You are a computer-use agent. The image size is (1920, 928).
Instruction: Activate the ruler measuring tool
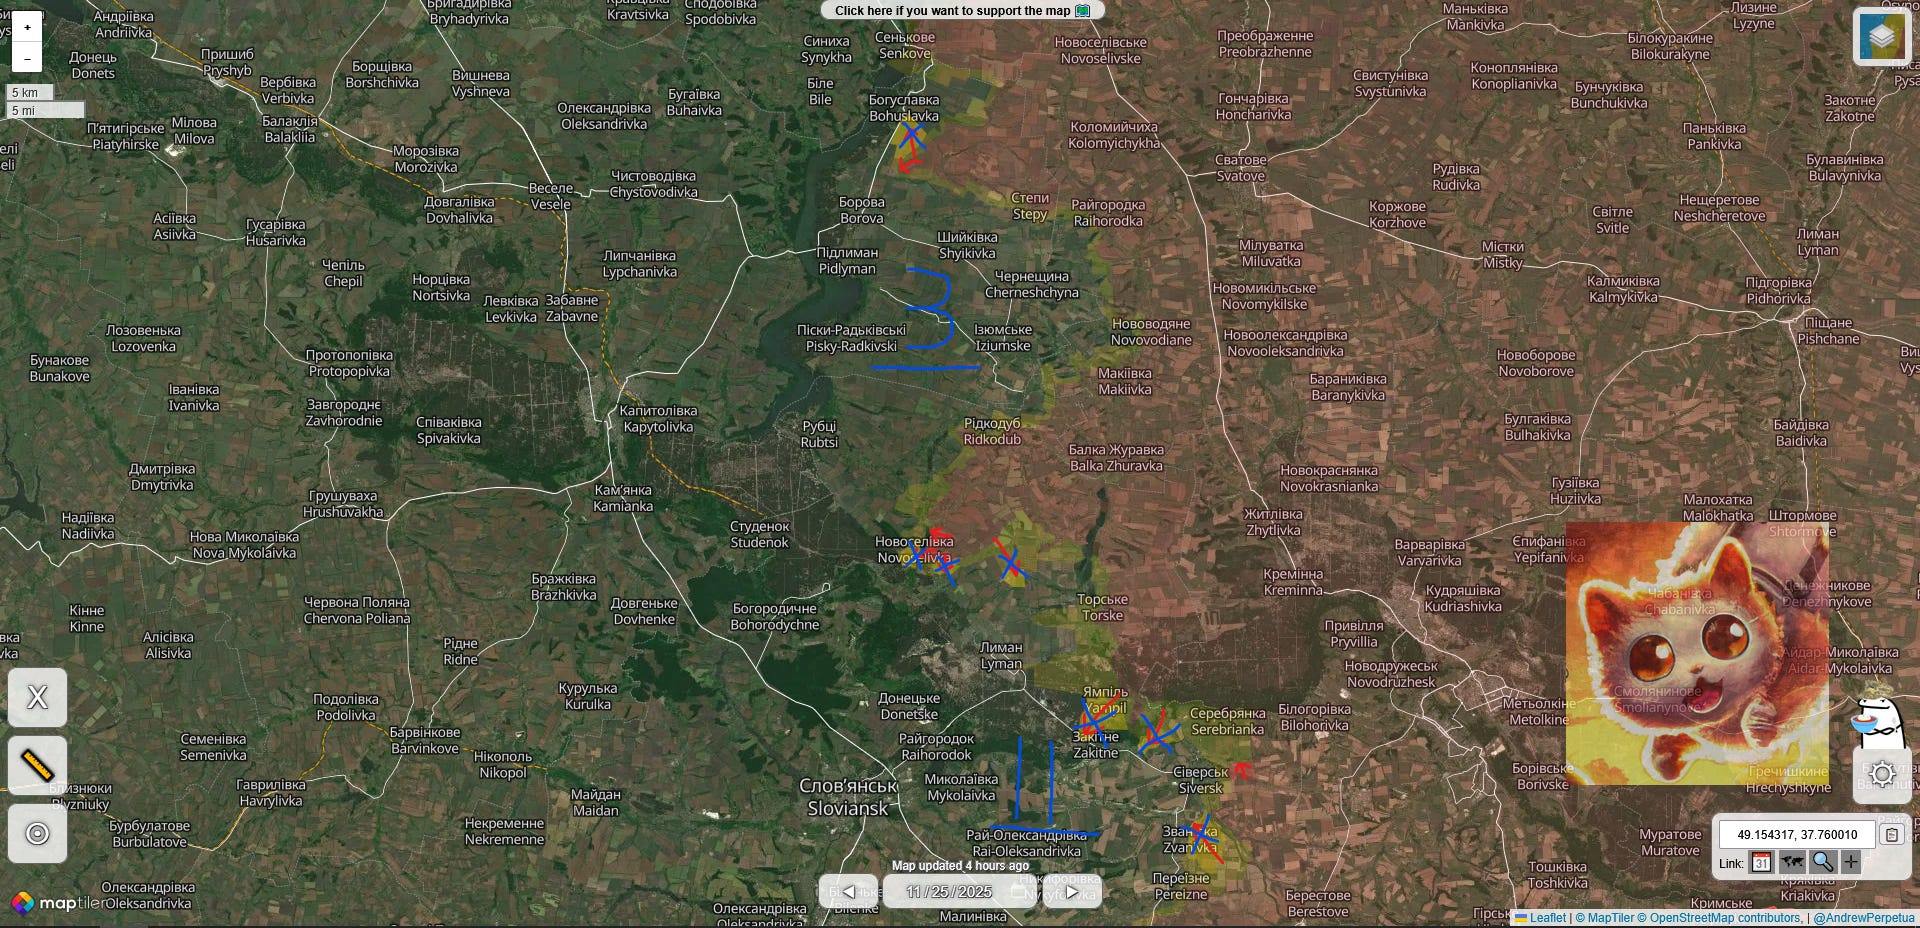pos(38,765)
